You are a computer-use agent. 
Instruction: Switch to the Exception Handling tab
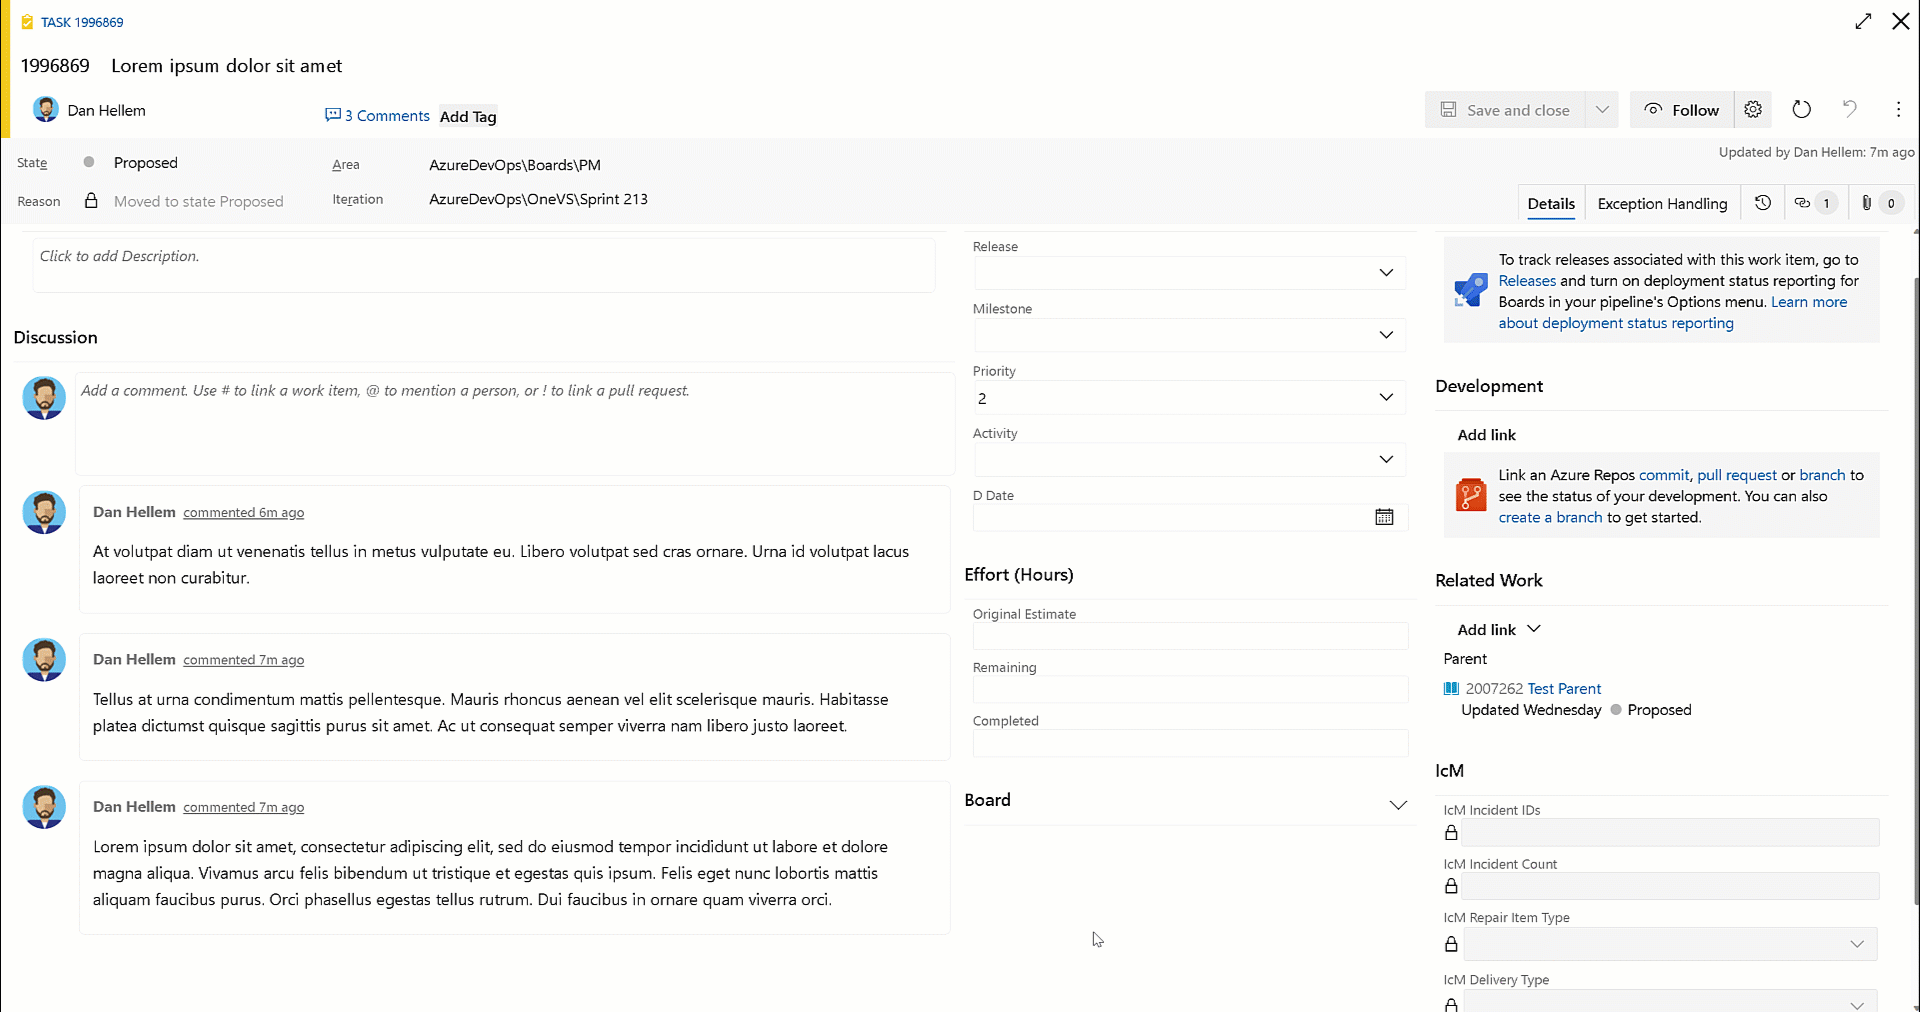1662,203
